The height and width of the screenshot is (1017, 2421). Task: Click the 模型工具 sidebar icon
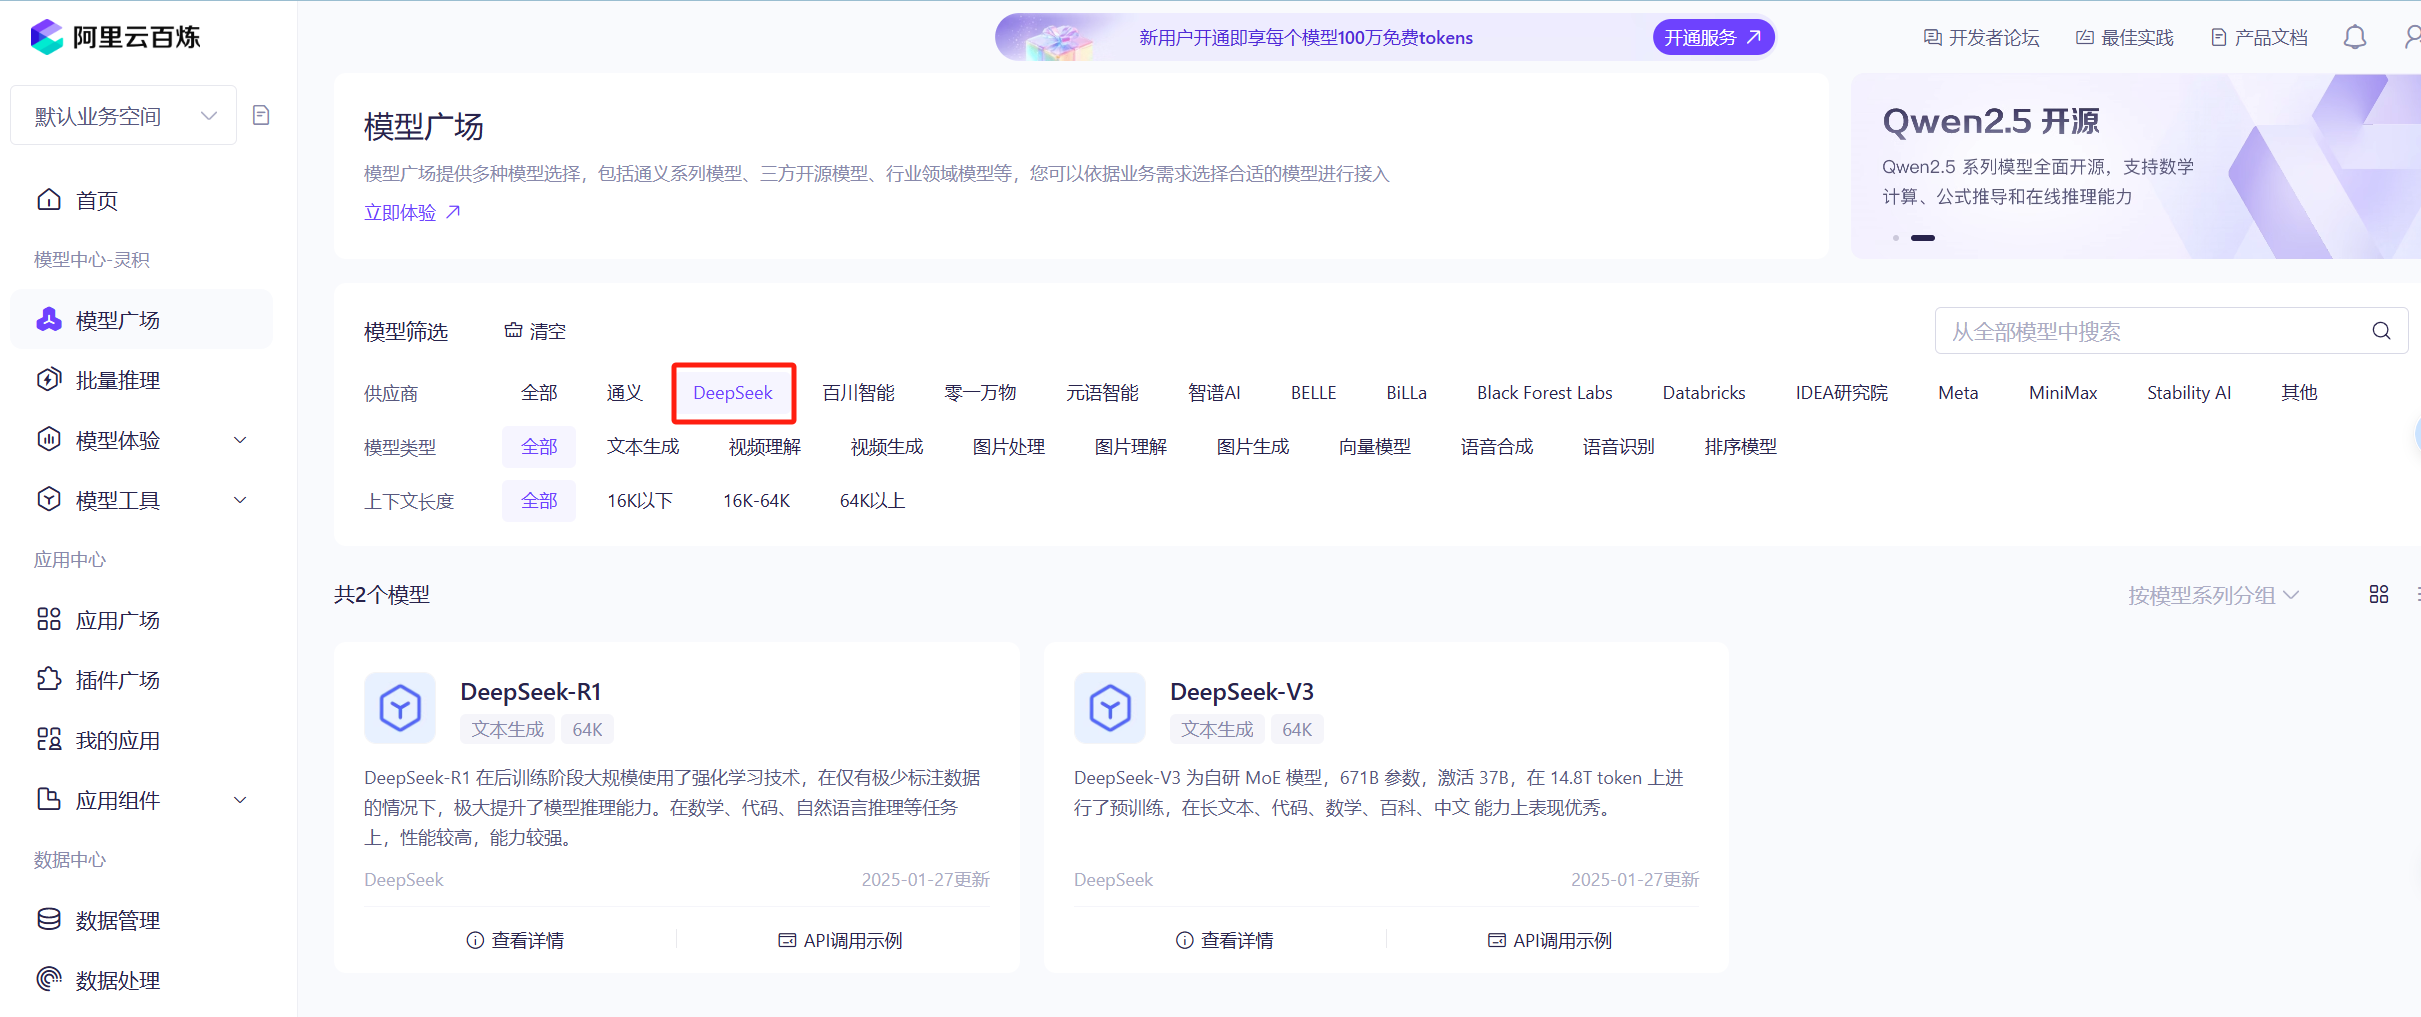49,499
